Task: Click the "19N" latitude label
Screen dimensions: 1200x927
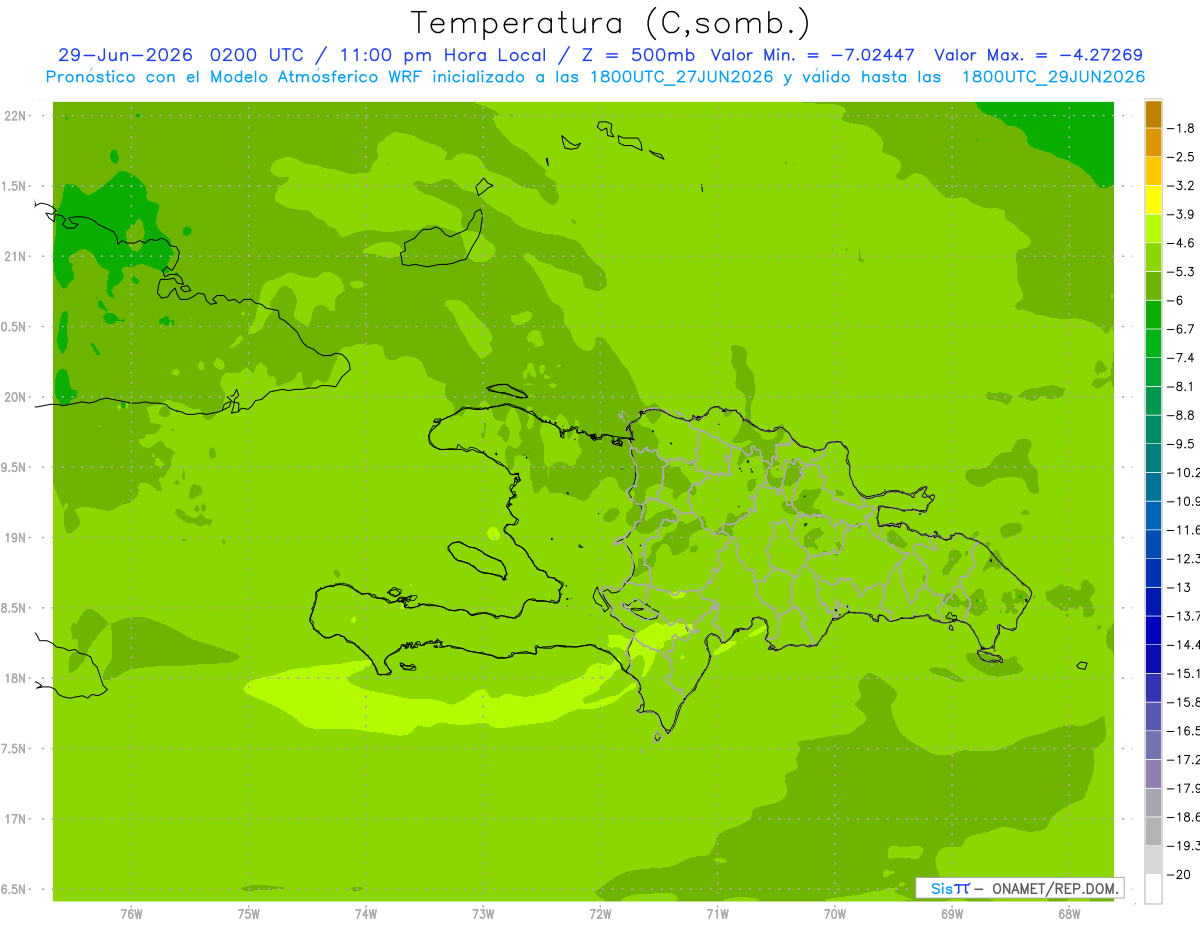Action: tap(15, 538)
